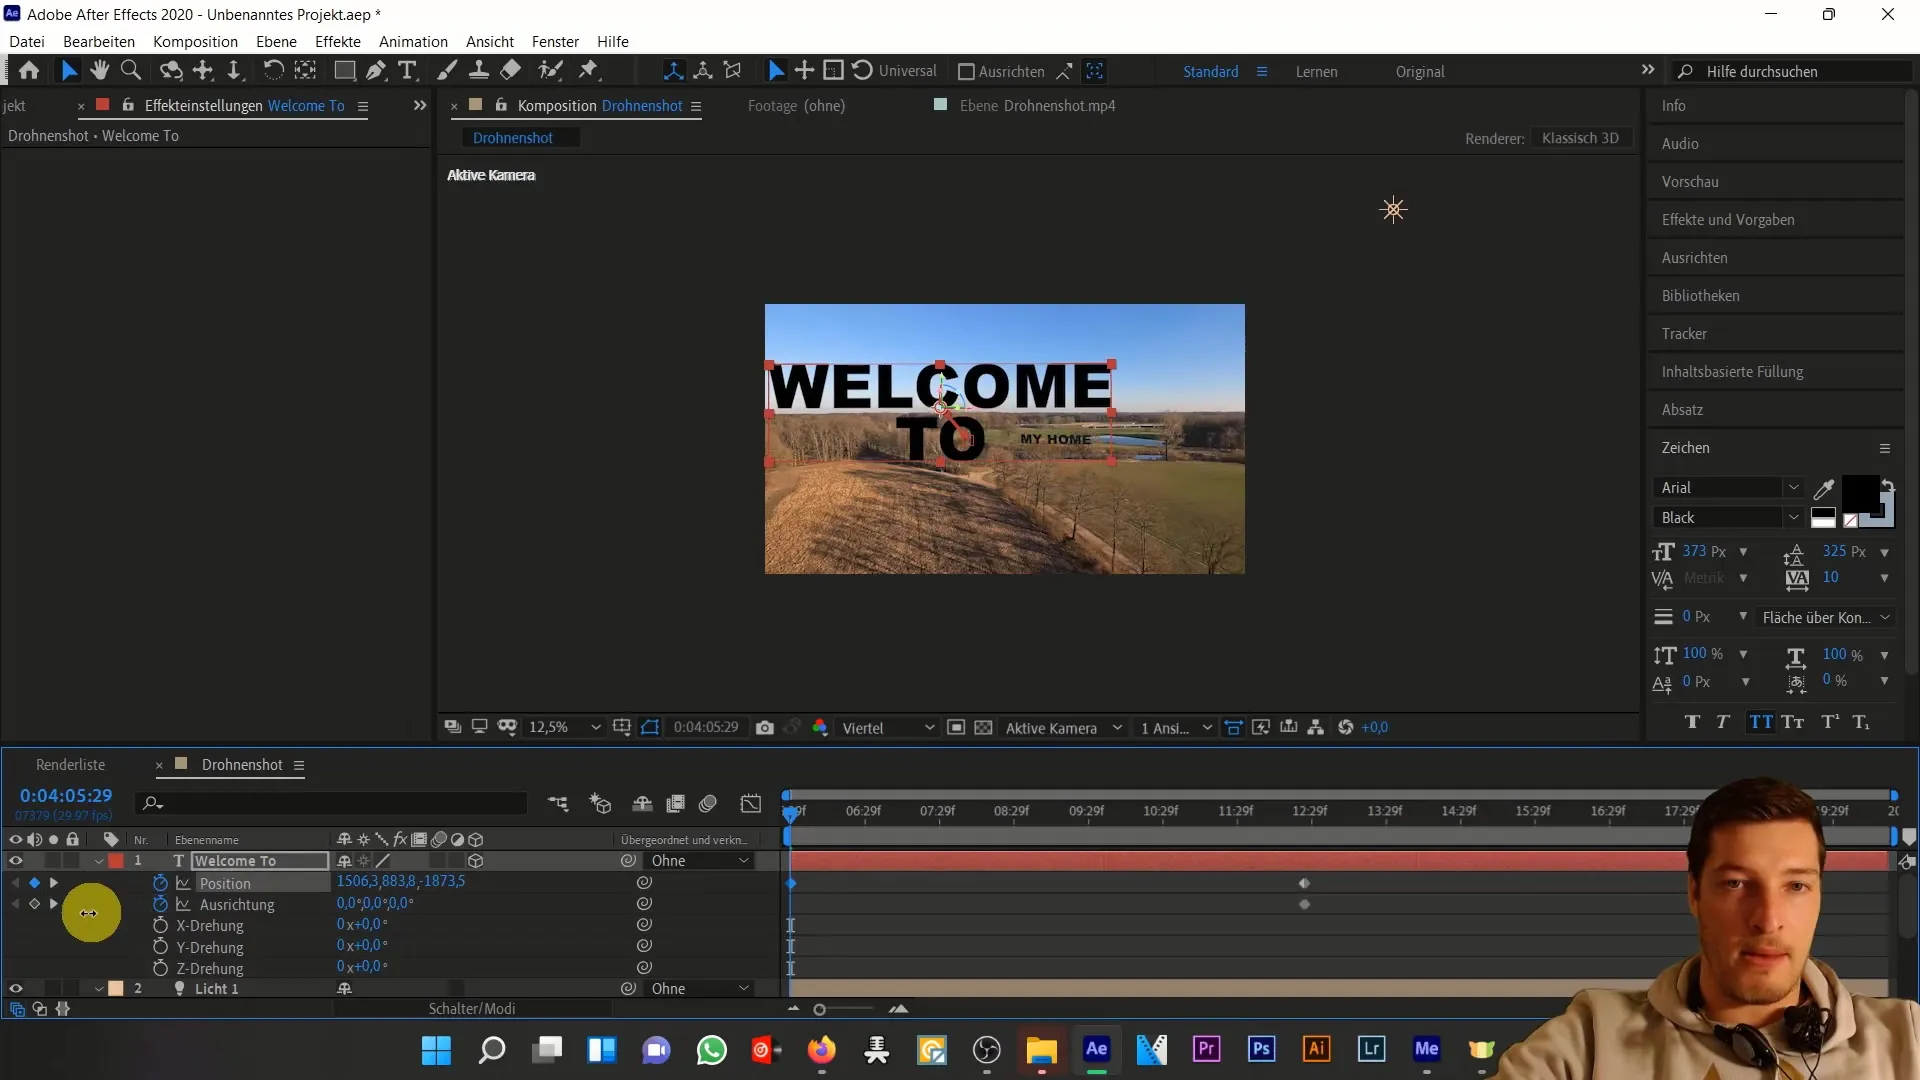Collapse the Welcome To layer properties
The height and width of the screenshot is (1080, 1920).
pos(99,861)
